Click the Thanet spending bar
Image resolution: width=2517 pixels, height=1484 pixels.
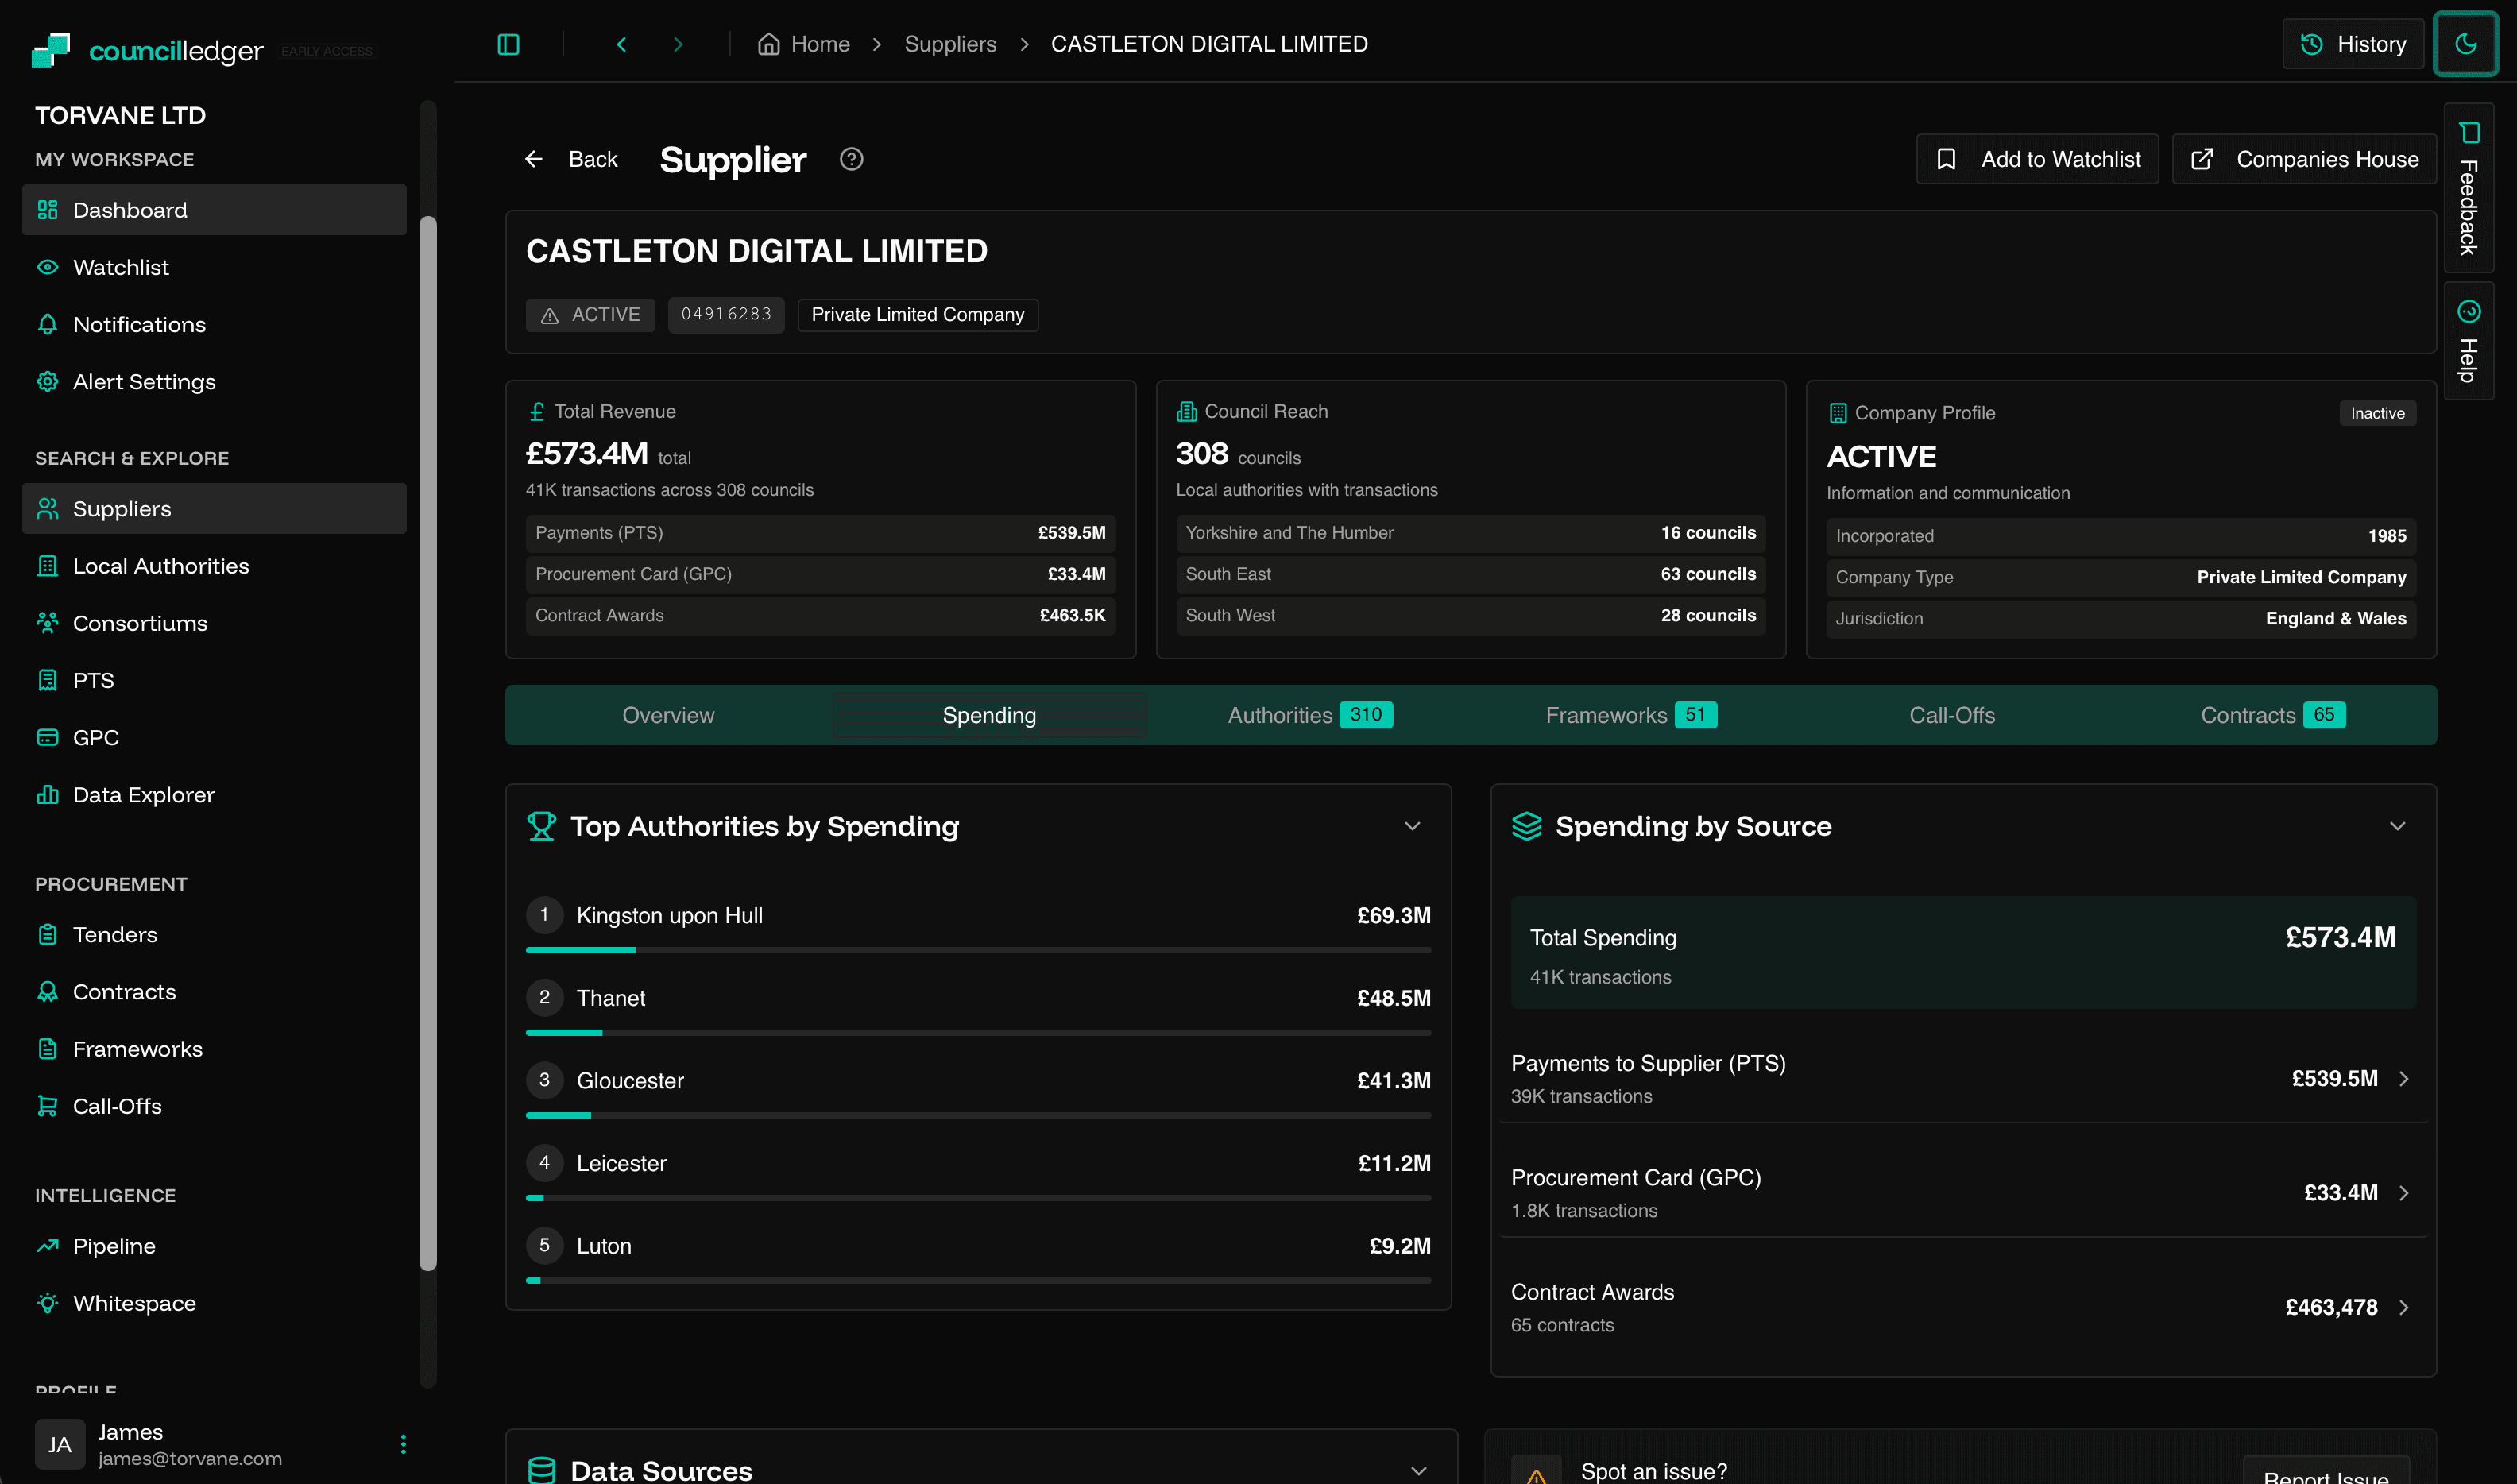[978, 1033]
